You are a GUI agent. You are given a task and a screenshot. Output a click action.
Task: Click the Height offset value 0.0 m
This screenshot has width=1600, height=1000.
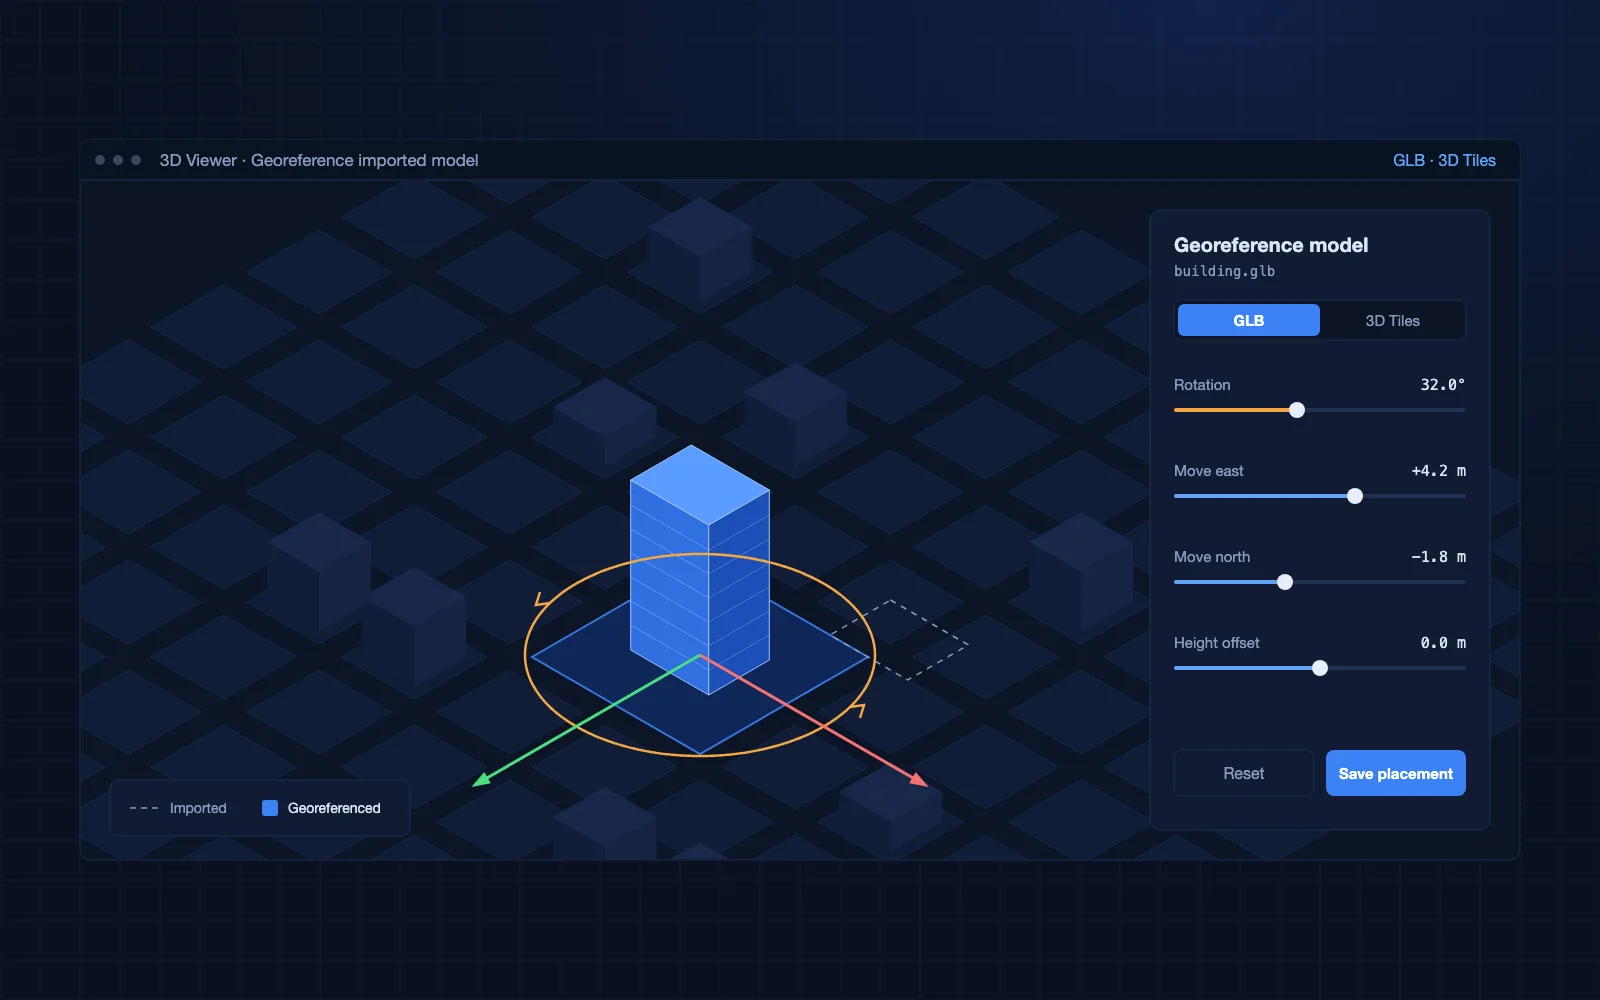1443,642
